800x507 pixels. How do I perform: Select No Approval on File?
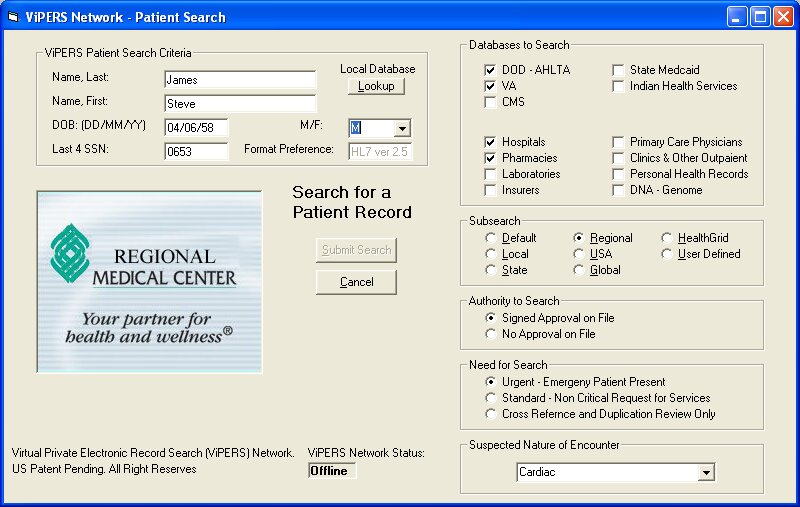[491, 334]
